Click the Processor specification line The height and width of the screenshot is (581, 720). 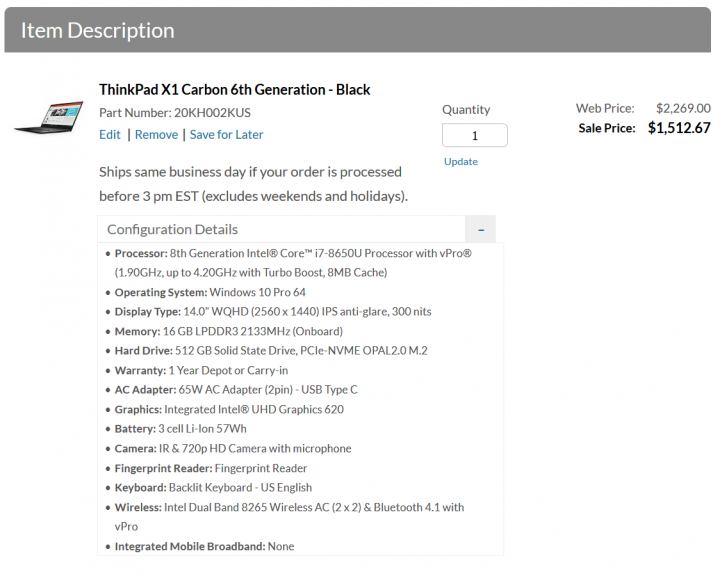(293, 263)
